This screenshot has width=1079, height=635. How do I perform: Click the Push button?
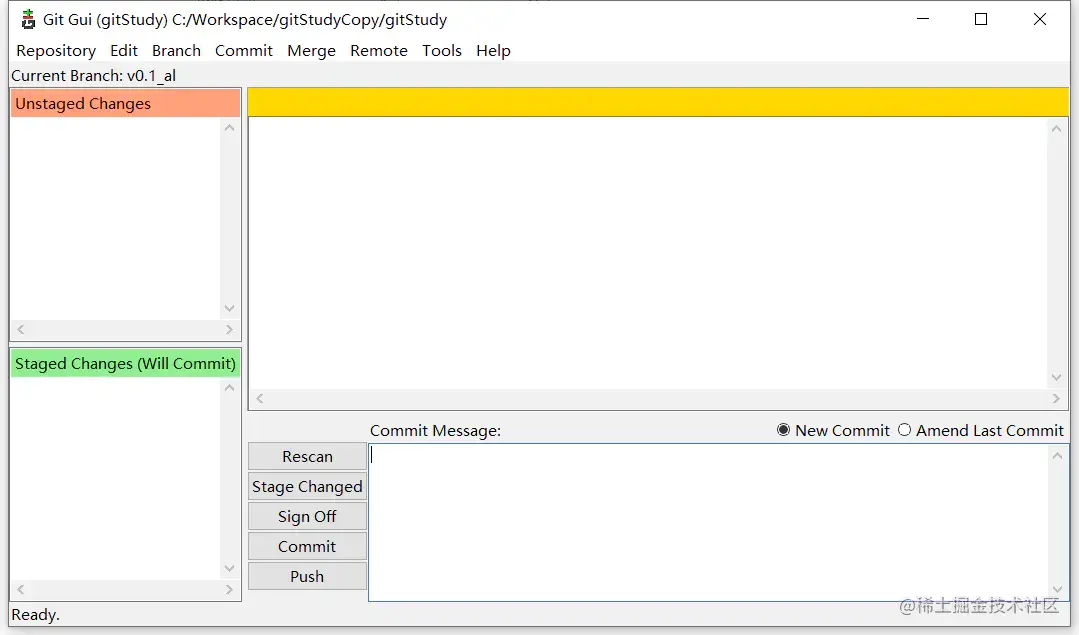tap(307, 577)
